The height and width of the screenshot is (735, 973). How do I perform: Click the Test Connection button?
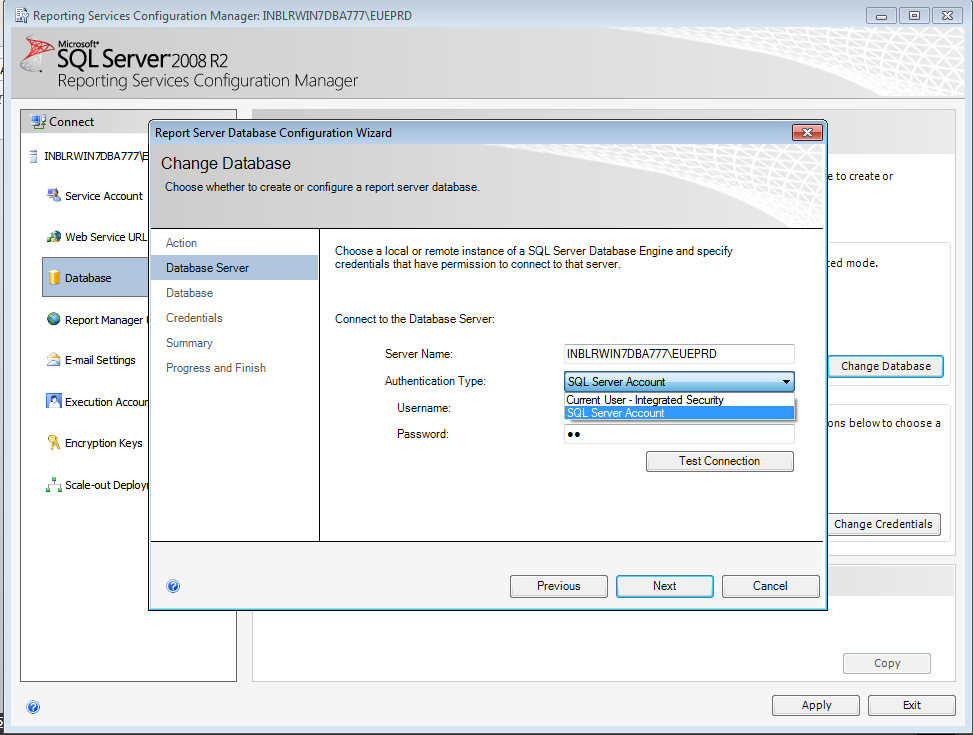tap(719, 461)
